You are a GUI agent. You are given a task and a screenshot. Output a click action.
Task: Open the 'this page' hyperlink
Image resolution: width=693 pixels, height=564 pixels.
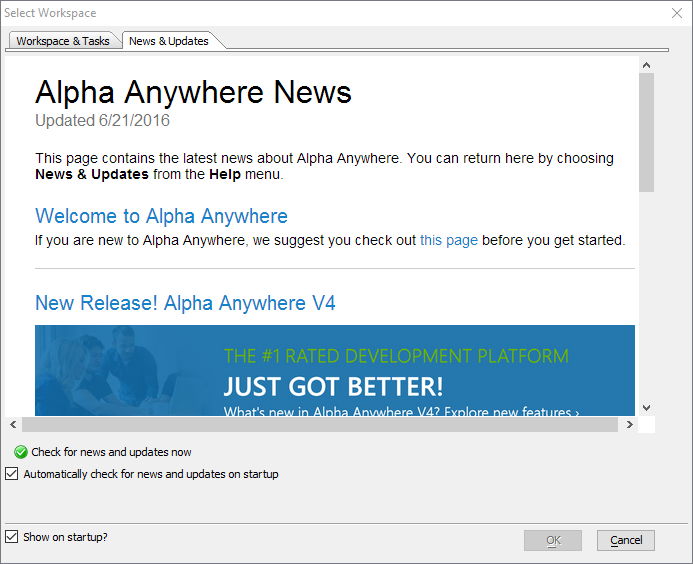(449, 240)
